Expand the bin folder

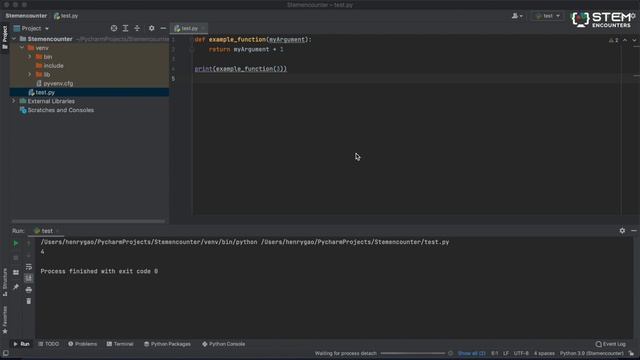[x=29, y=57]
